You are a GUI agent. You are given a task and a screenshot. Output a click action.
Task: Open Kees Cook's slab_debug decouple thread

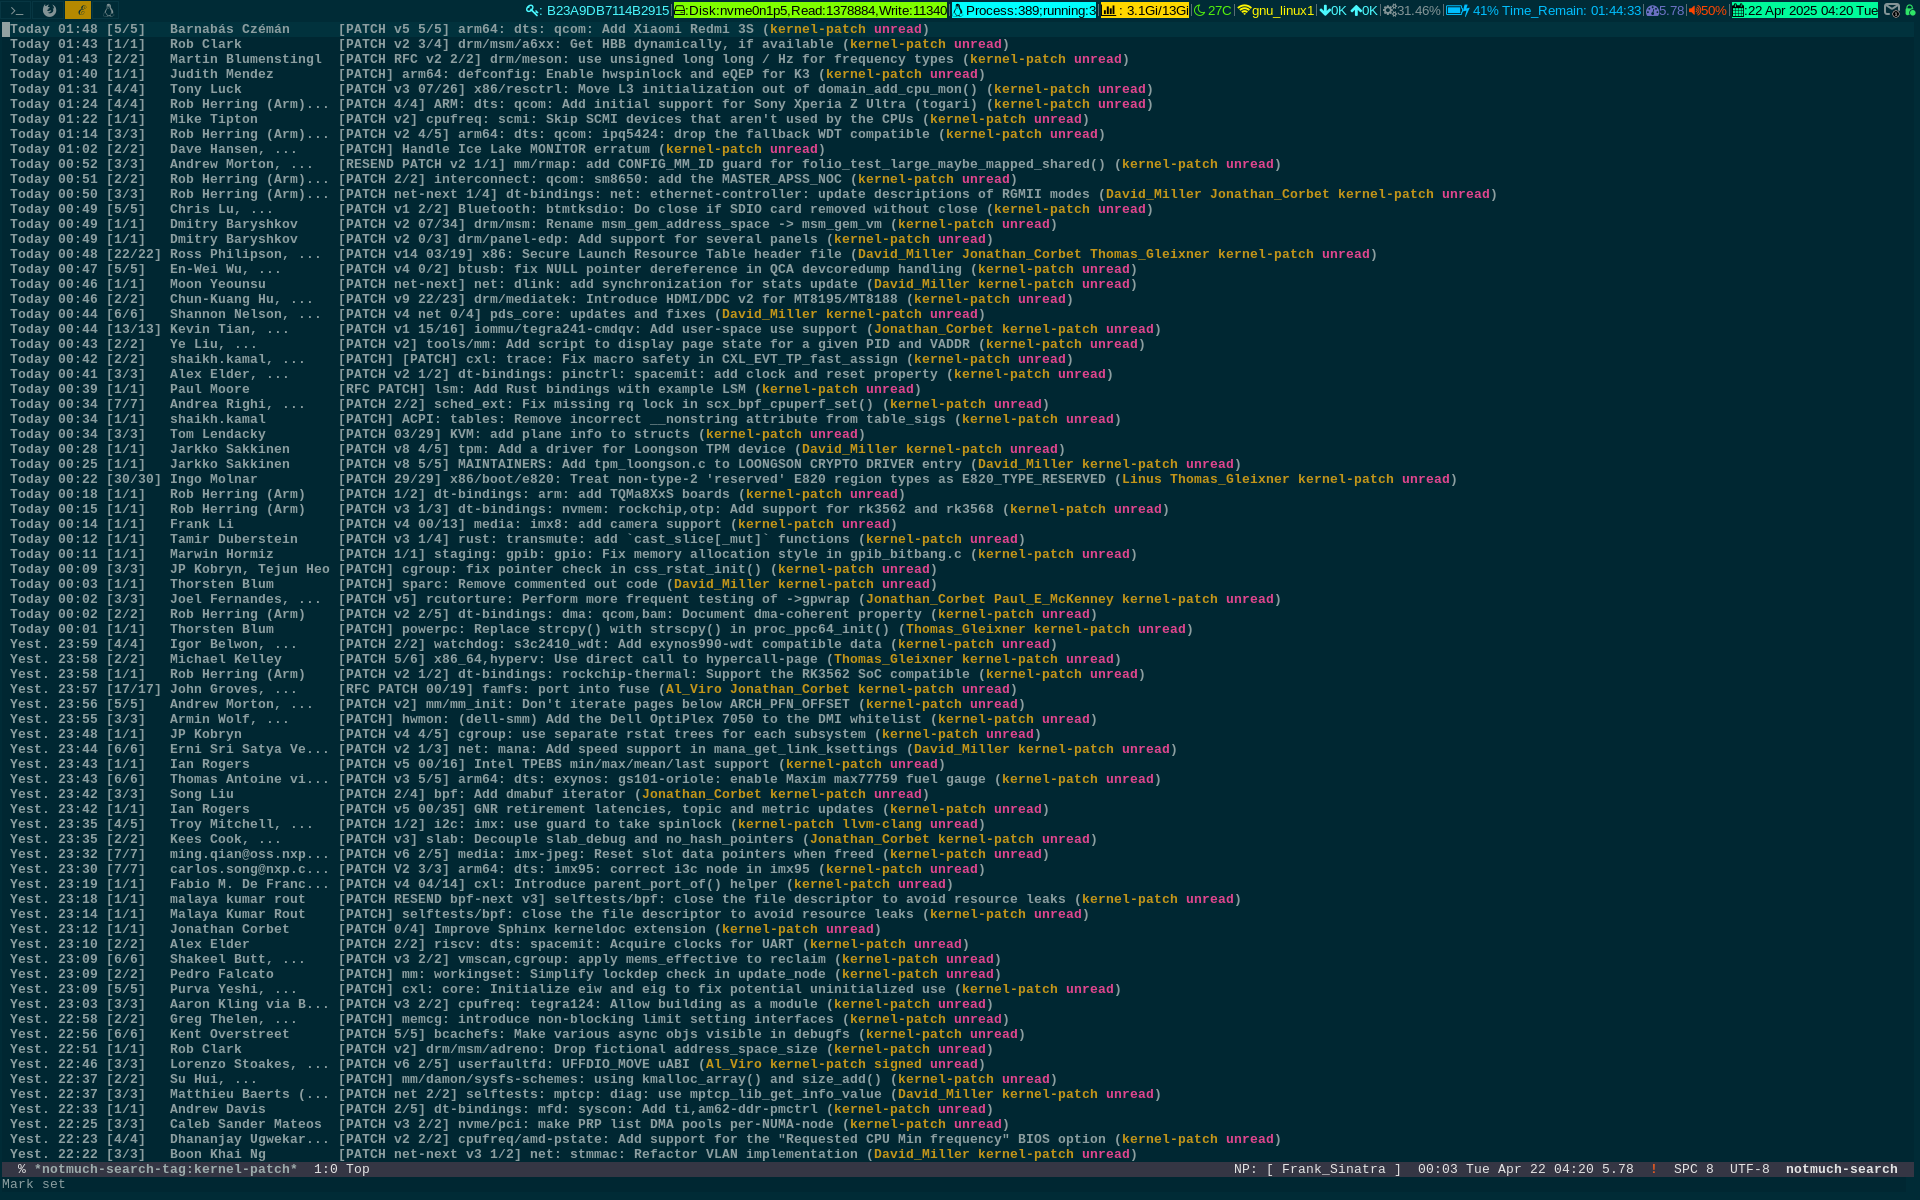point(960,839)
